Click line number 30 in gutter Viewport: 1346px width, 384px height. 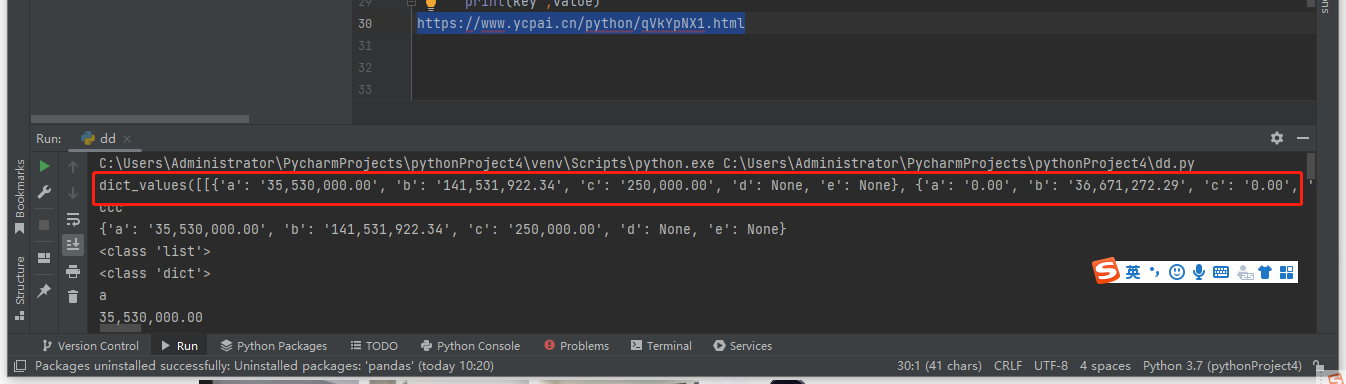point(364,23)
